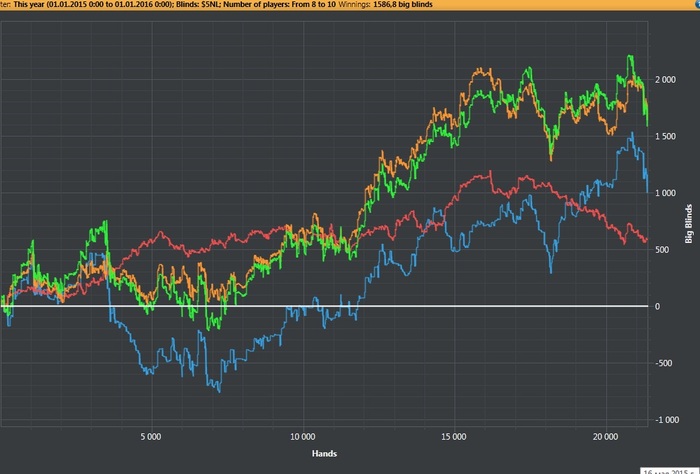Click the 'Blinds: $5NL' filter text
Screen dimensions: 700x474
point(196,4)
